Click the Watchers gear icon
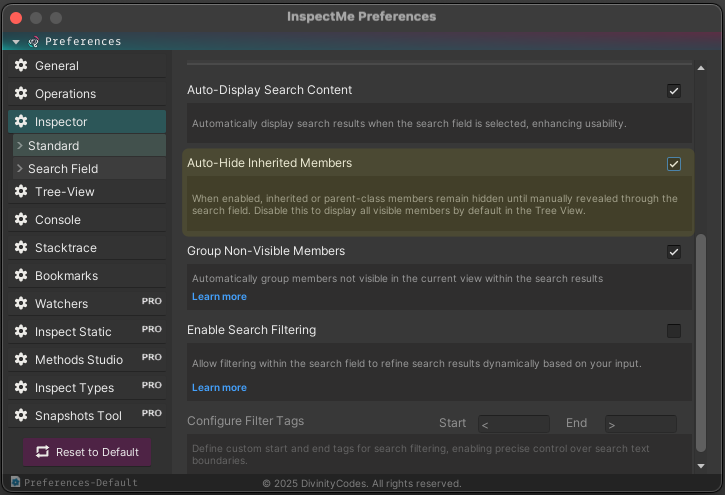Screen dimensions: 725x495 [20, 304]
